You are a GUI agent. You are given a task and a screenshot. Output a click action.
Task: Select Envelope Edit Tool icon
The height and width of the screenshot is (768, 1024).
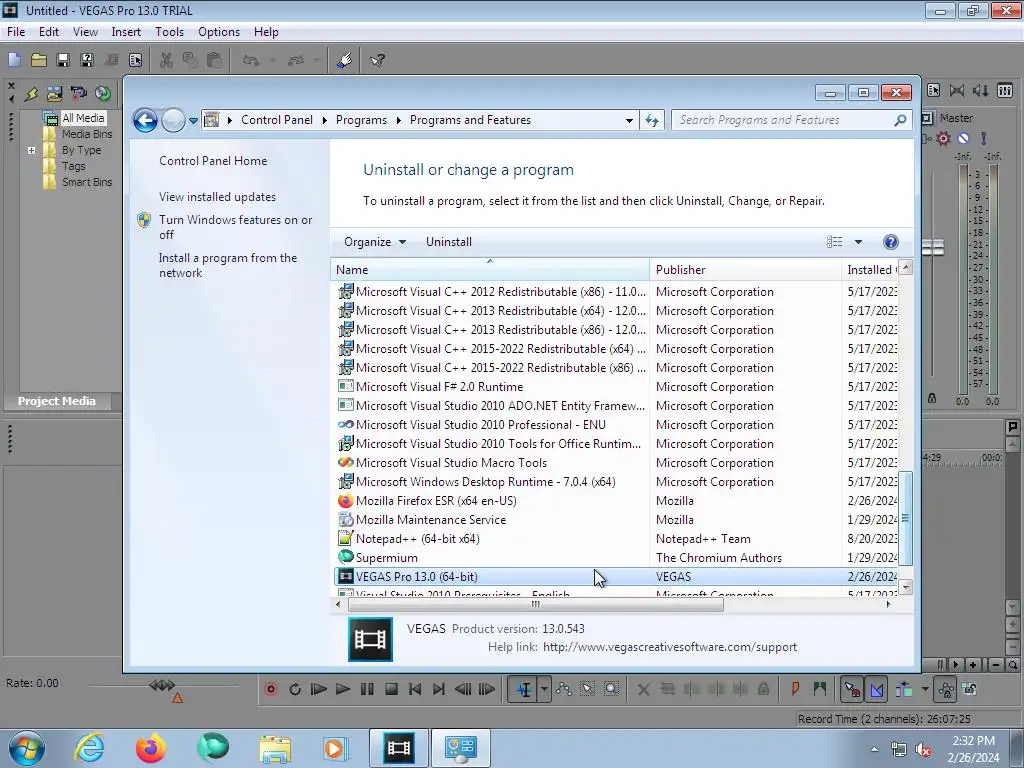click(x=564, y=689)
